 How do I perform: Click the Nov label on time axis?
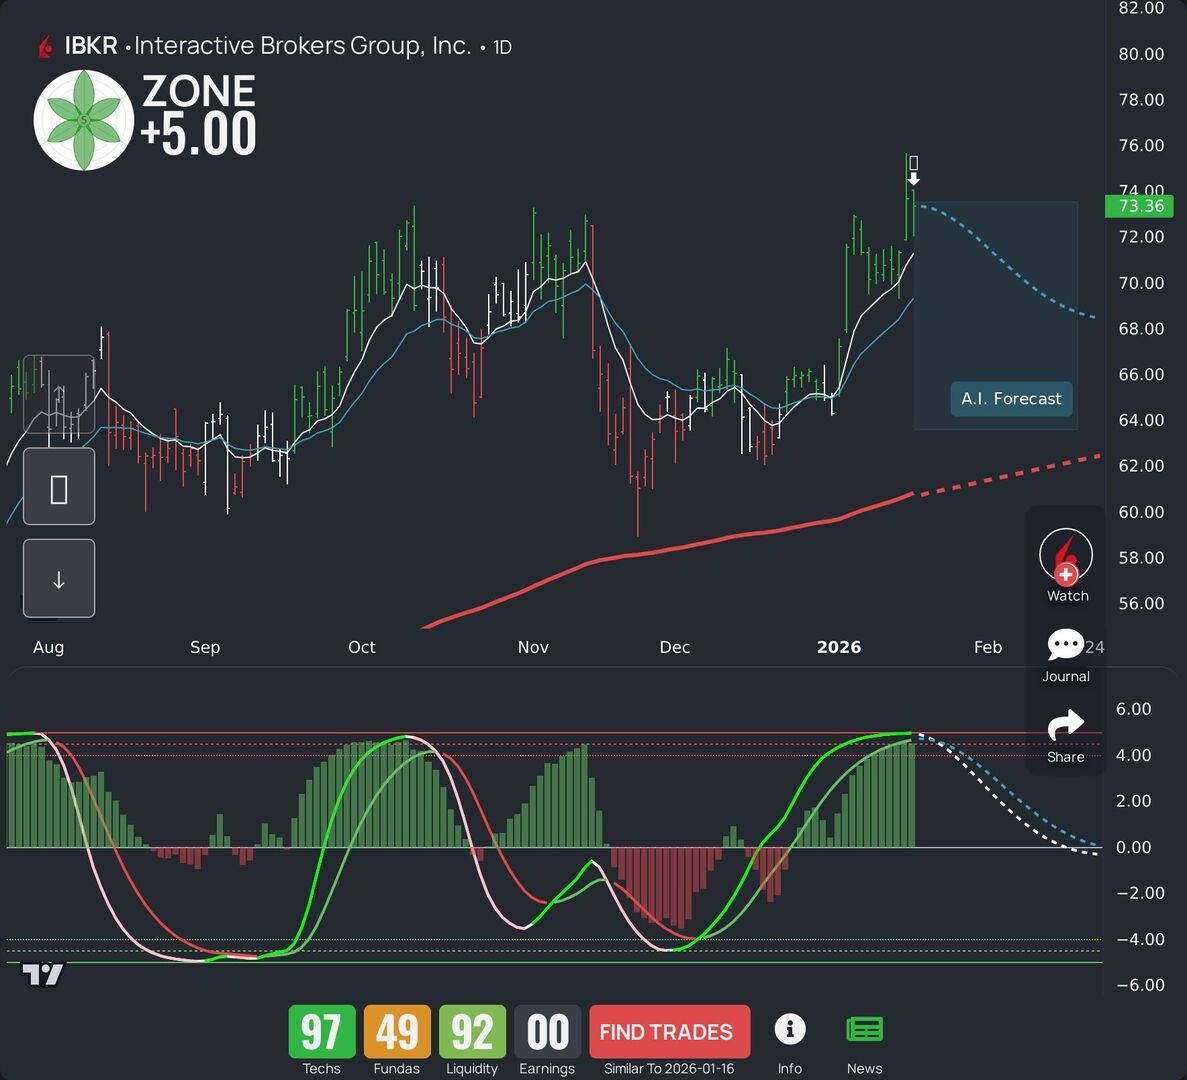pos(533,647)
